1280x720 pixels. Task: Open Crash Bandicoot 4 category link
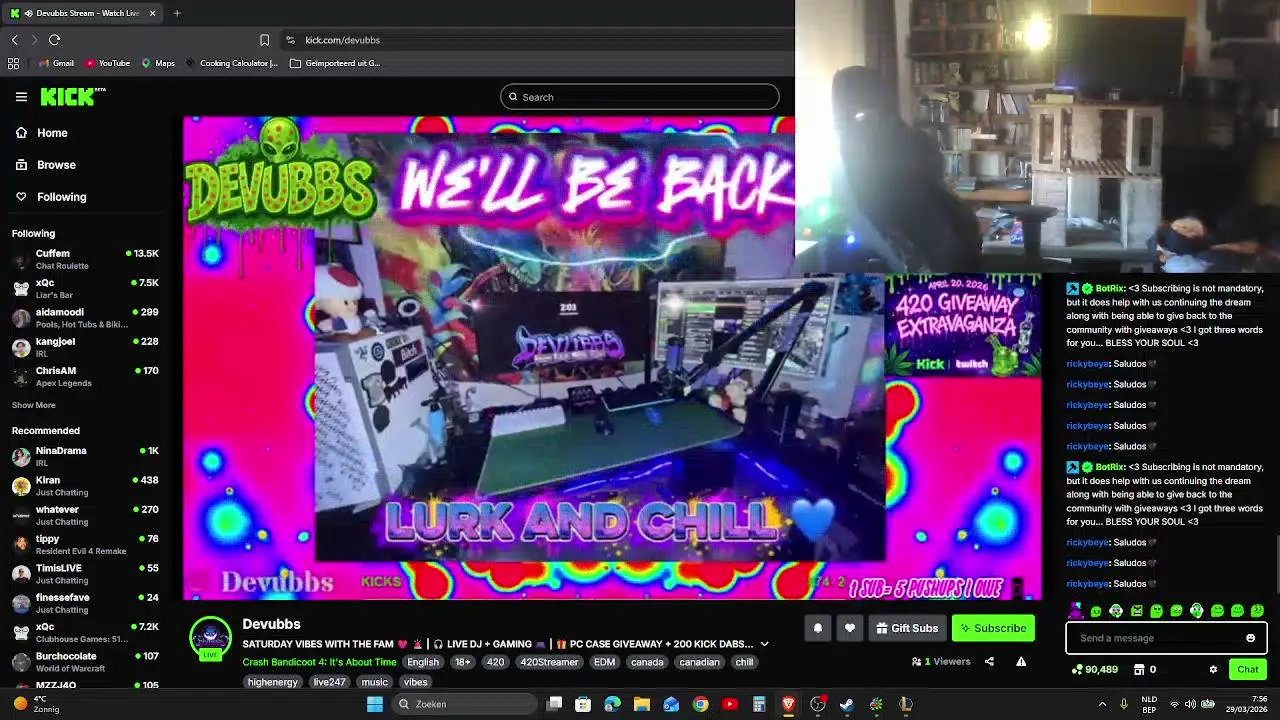pos(319,662)
